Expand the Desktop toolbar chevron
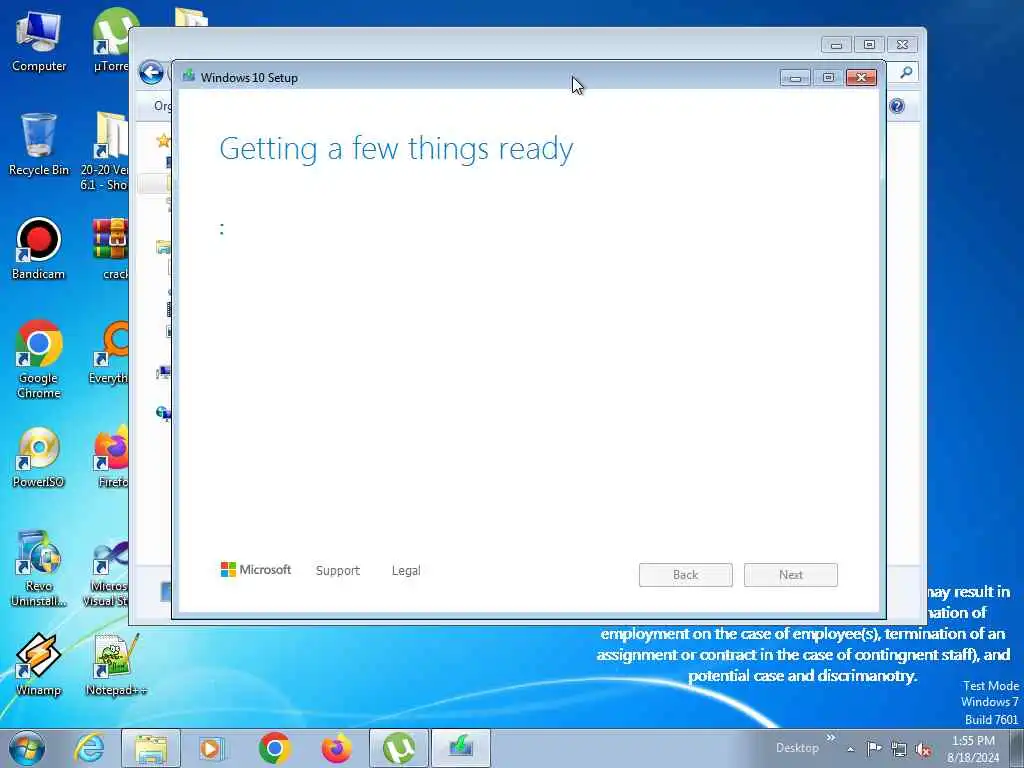Image resolution: width=1024 pixels, height=768 pixels. [x=831, y=738]
